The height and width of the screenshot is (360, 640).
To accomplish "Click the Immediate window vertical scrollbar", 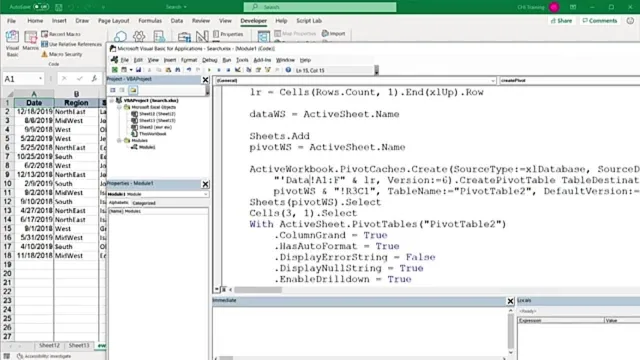I will pyautogui.click(x=511, y=331).
